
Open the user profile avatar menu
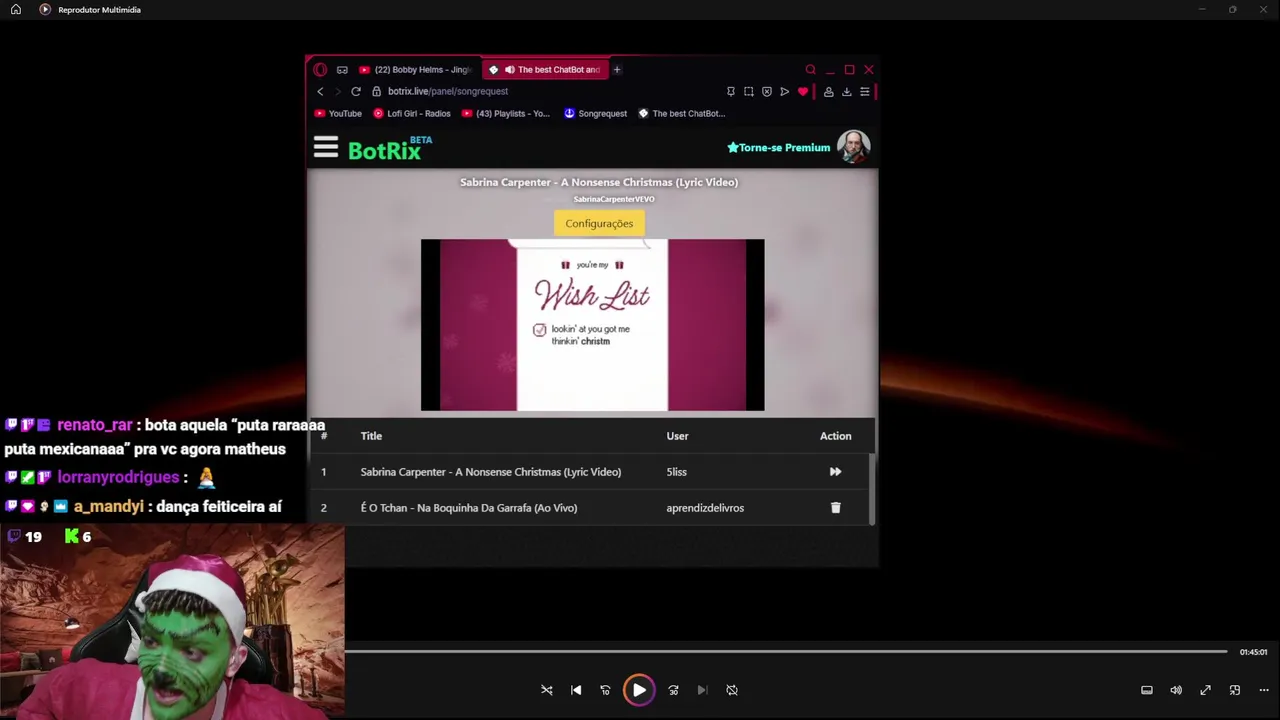tap(853, 147)
